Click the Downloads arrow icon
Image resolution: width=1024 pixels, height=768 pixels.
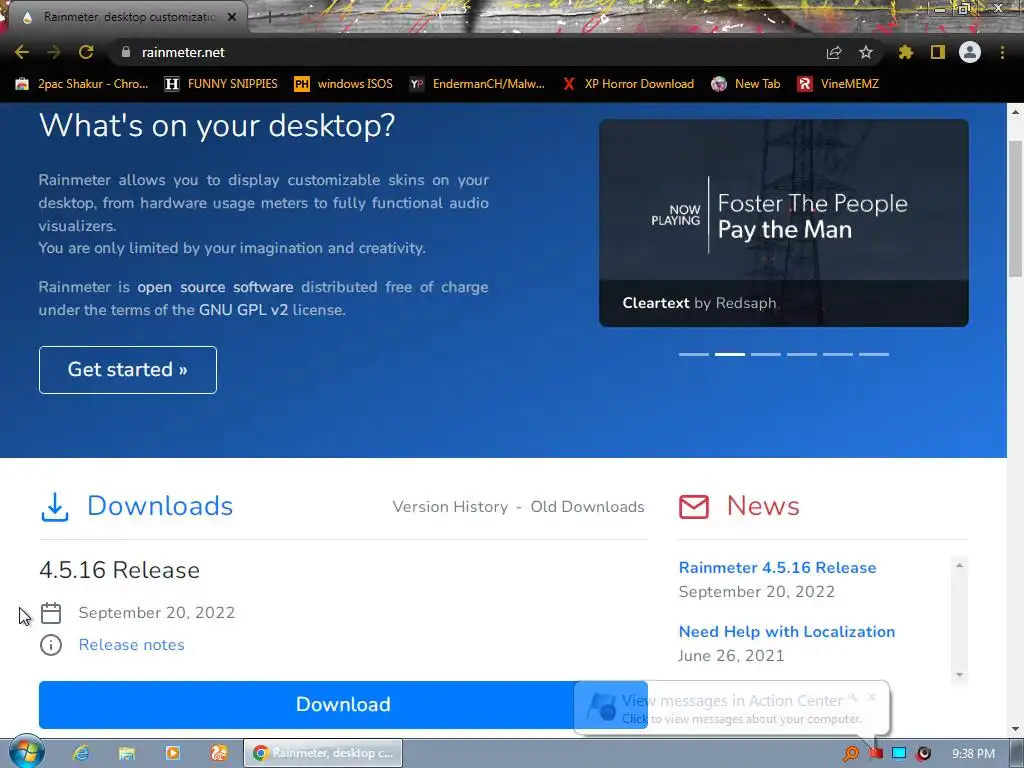55,507
